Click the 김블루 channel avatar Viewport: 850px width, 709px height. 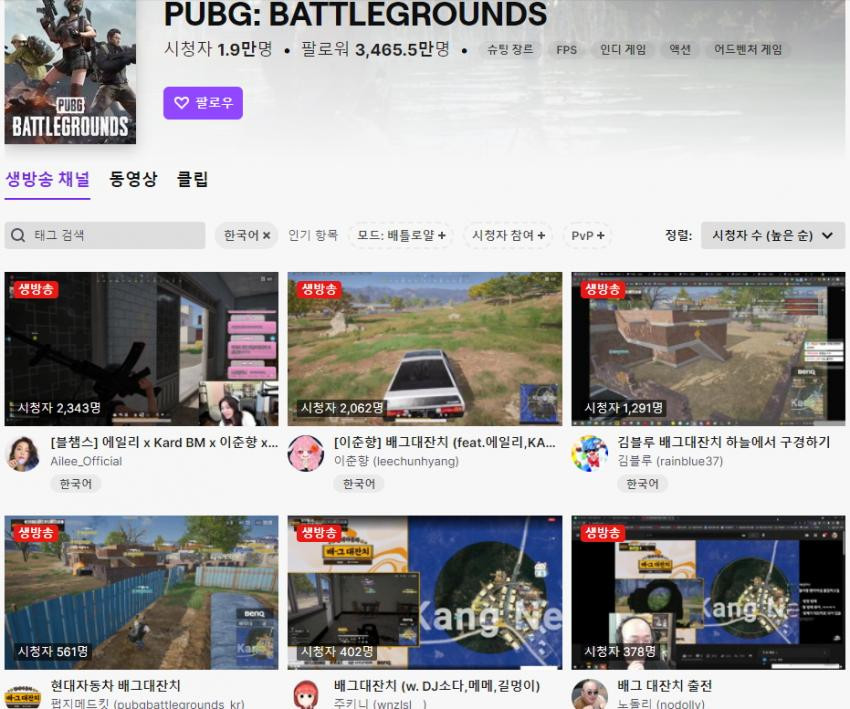(x=589, y=454)
